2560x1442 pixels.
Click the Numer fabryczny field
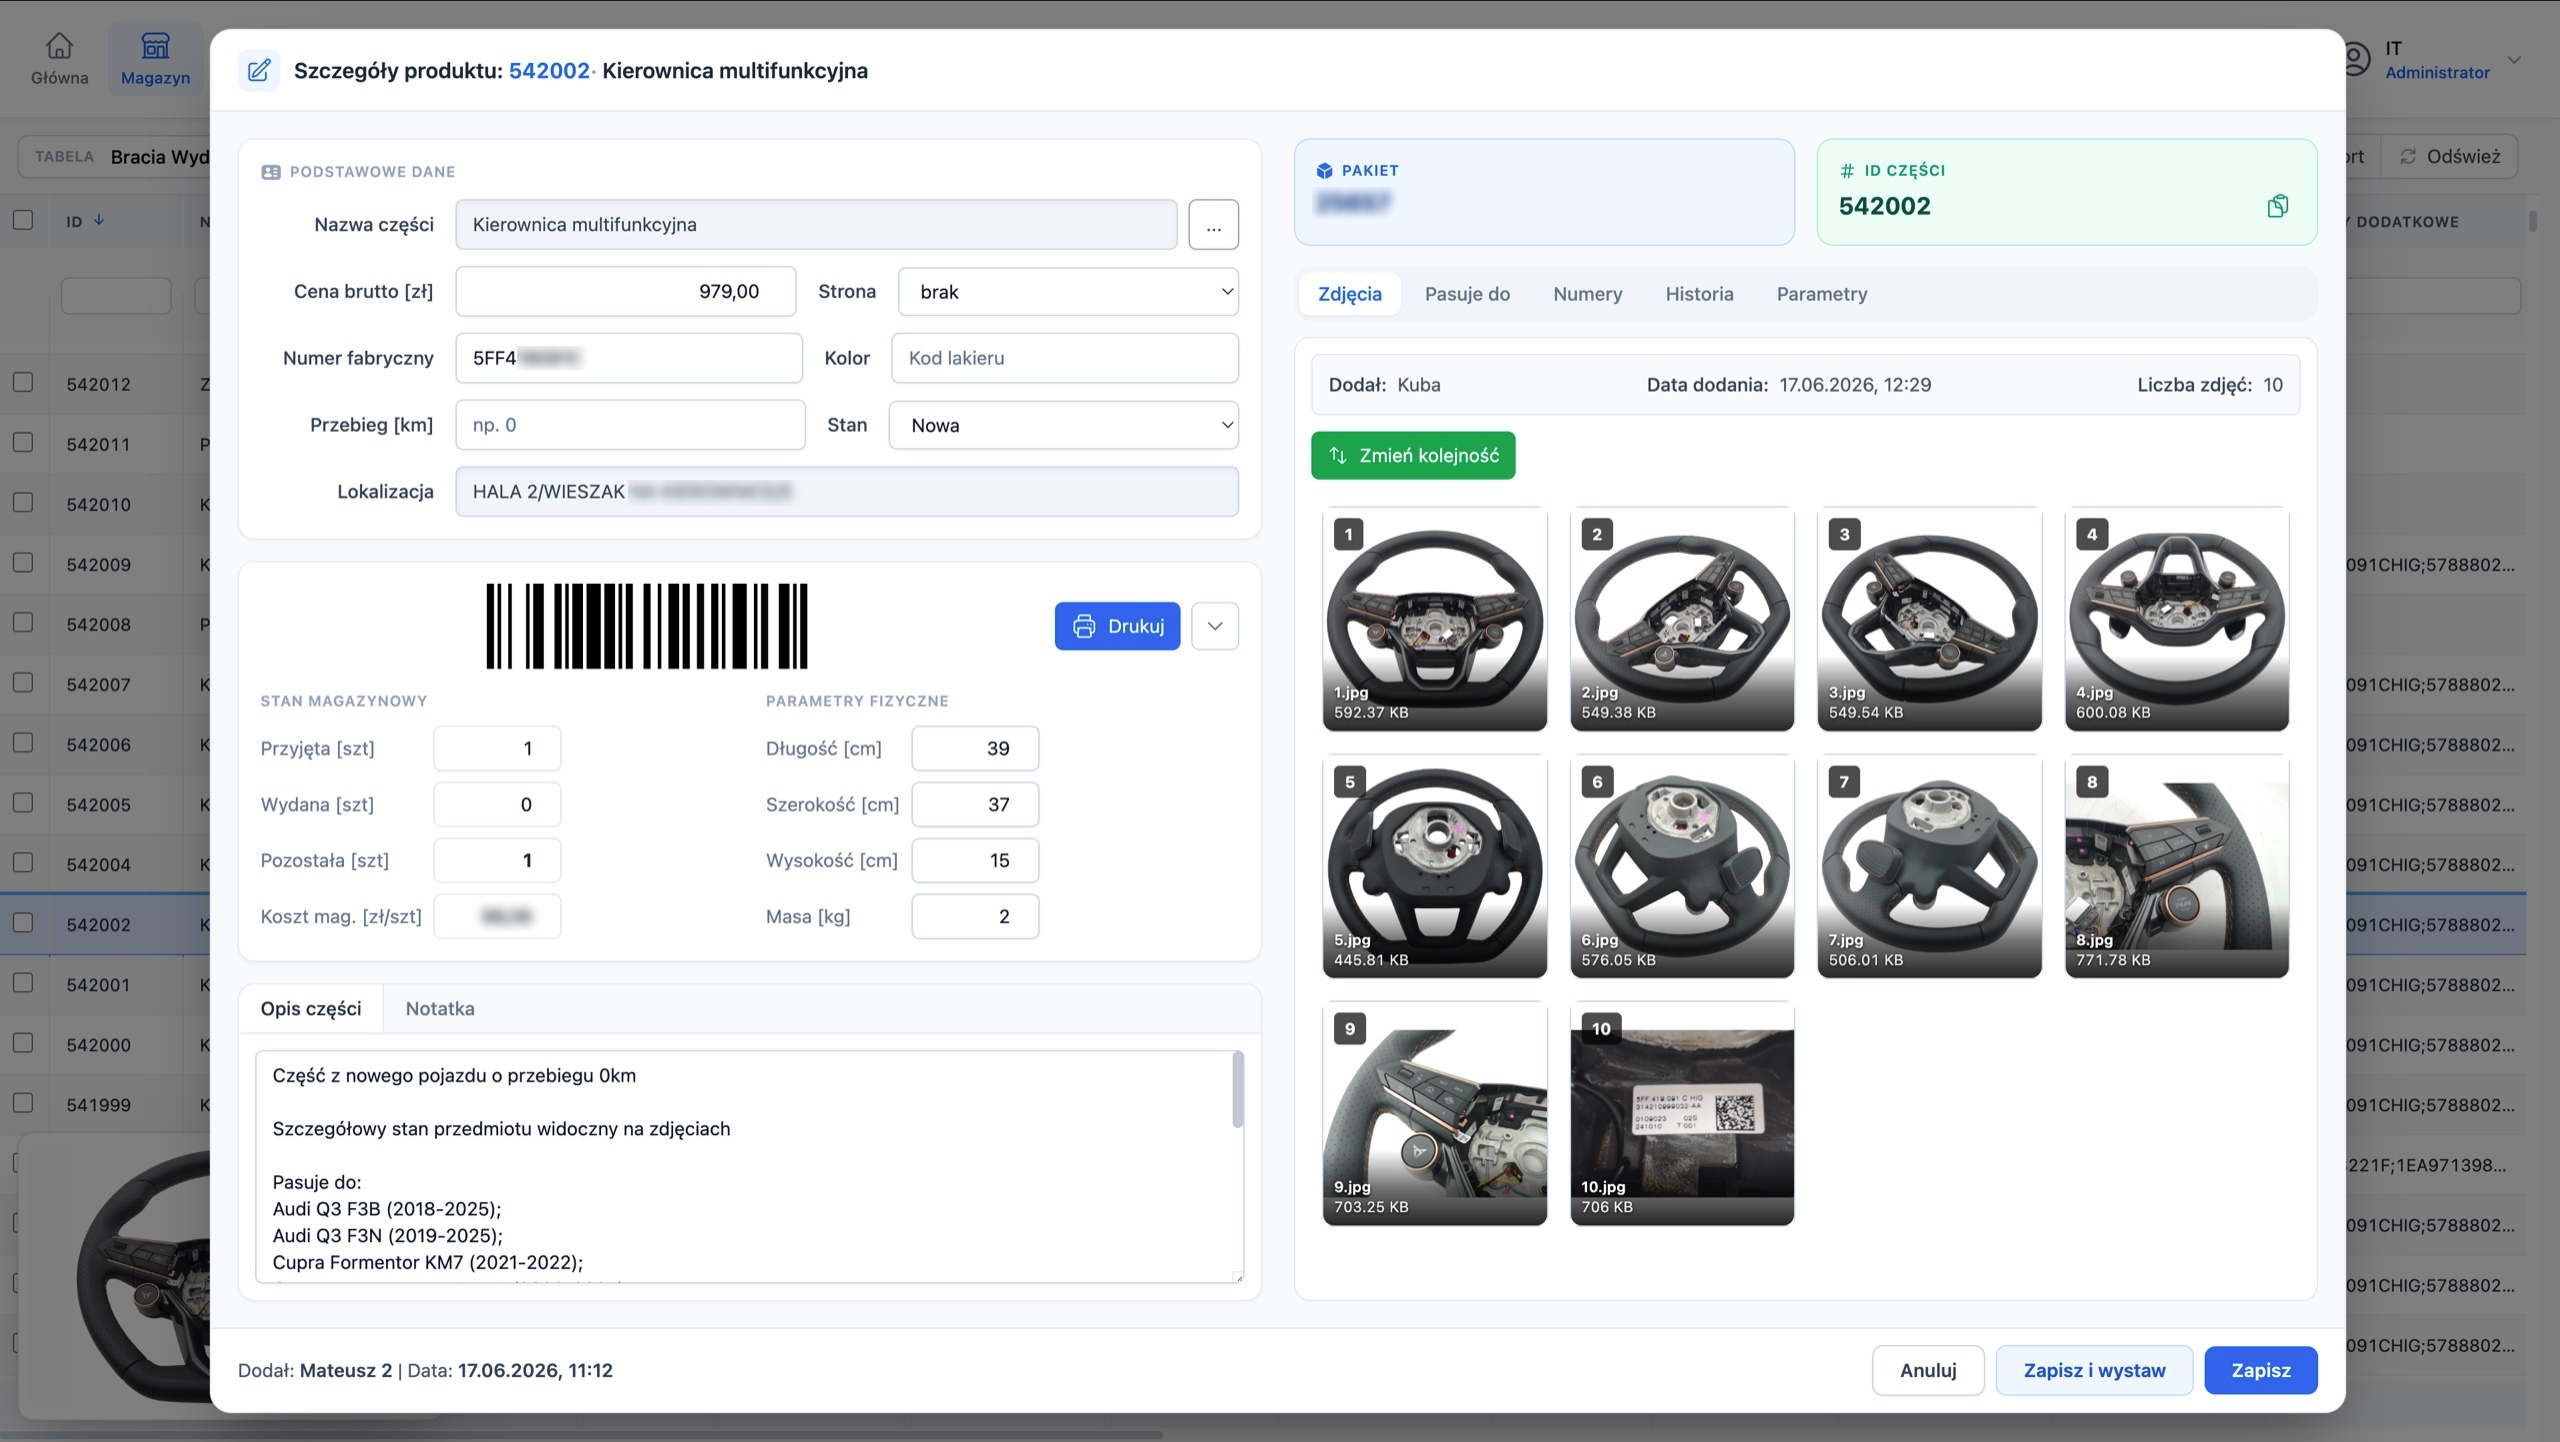628,358
